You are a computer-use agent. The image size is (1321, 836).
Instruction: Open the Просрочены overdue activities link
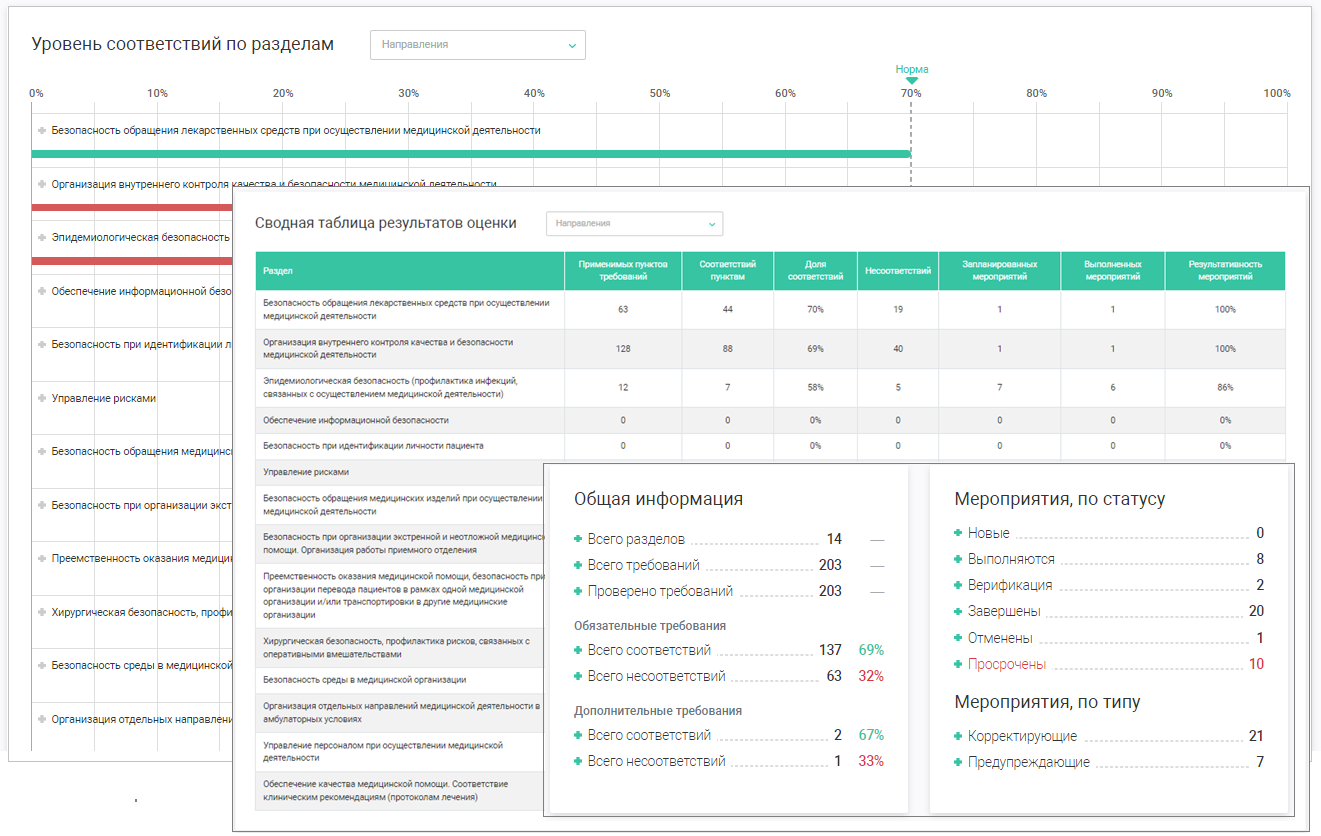[1007, 664]
